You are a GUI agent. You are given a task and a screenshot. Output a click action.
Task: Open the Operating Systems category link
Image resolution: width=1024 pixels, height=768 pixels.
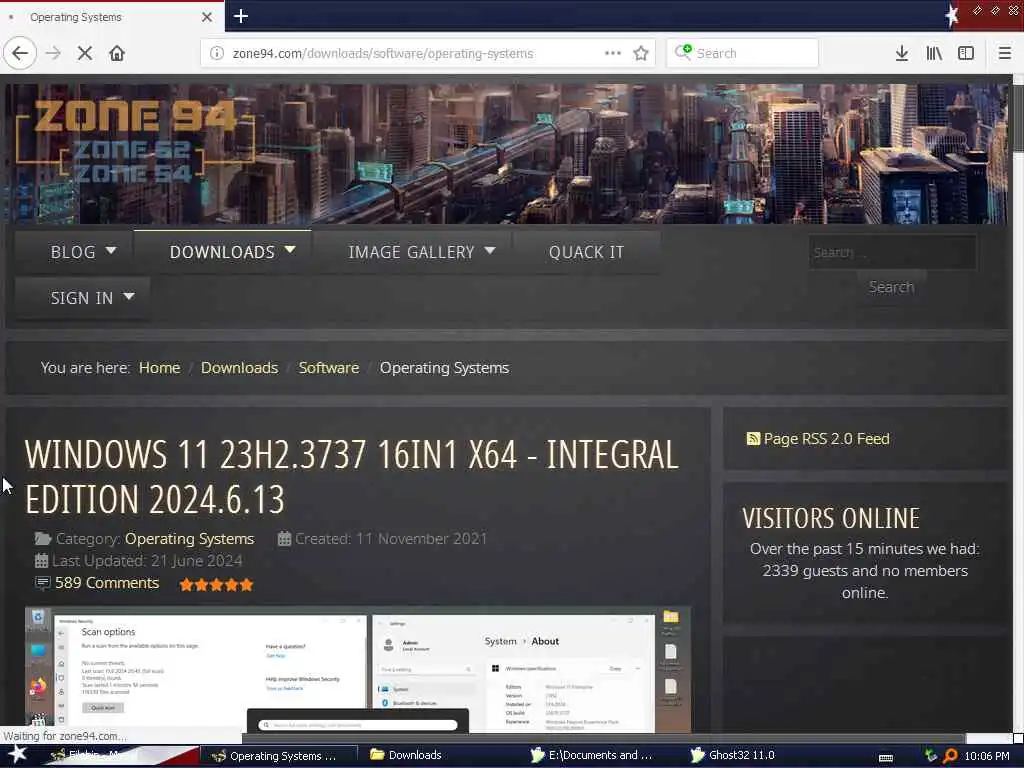coord(189,539)
